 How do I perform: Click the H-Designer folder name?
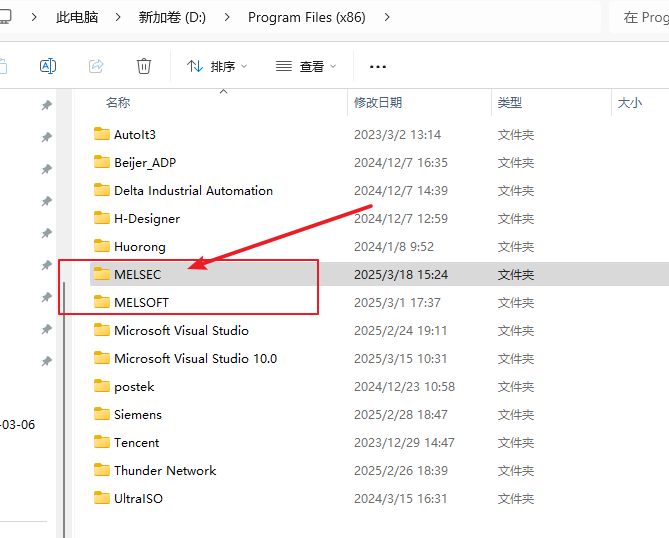(x=147, y=219)
